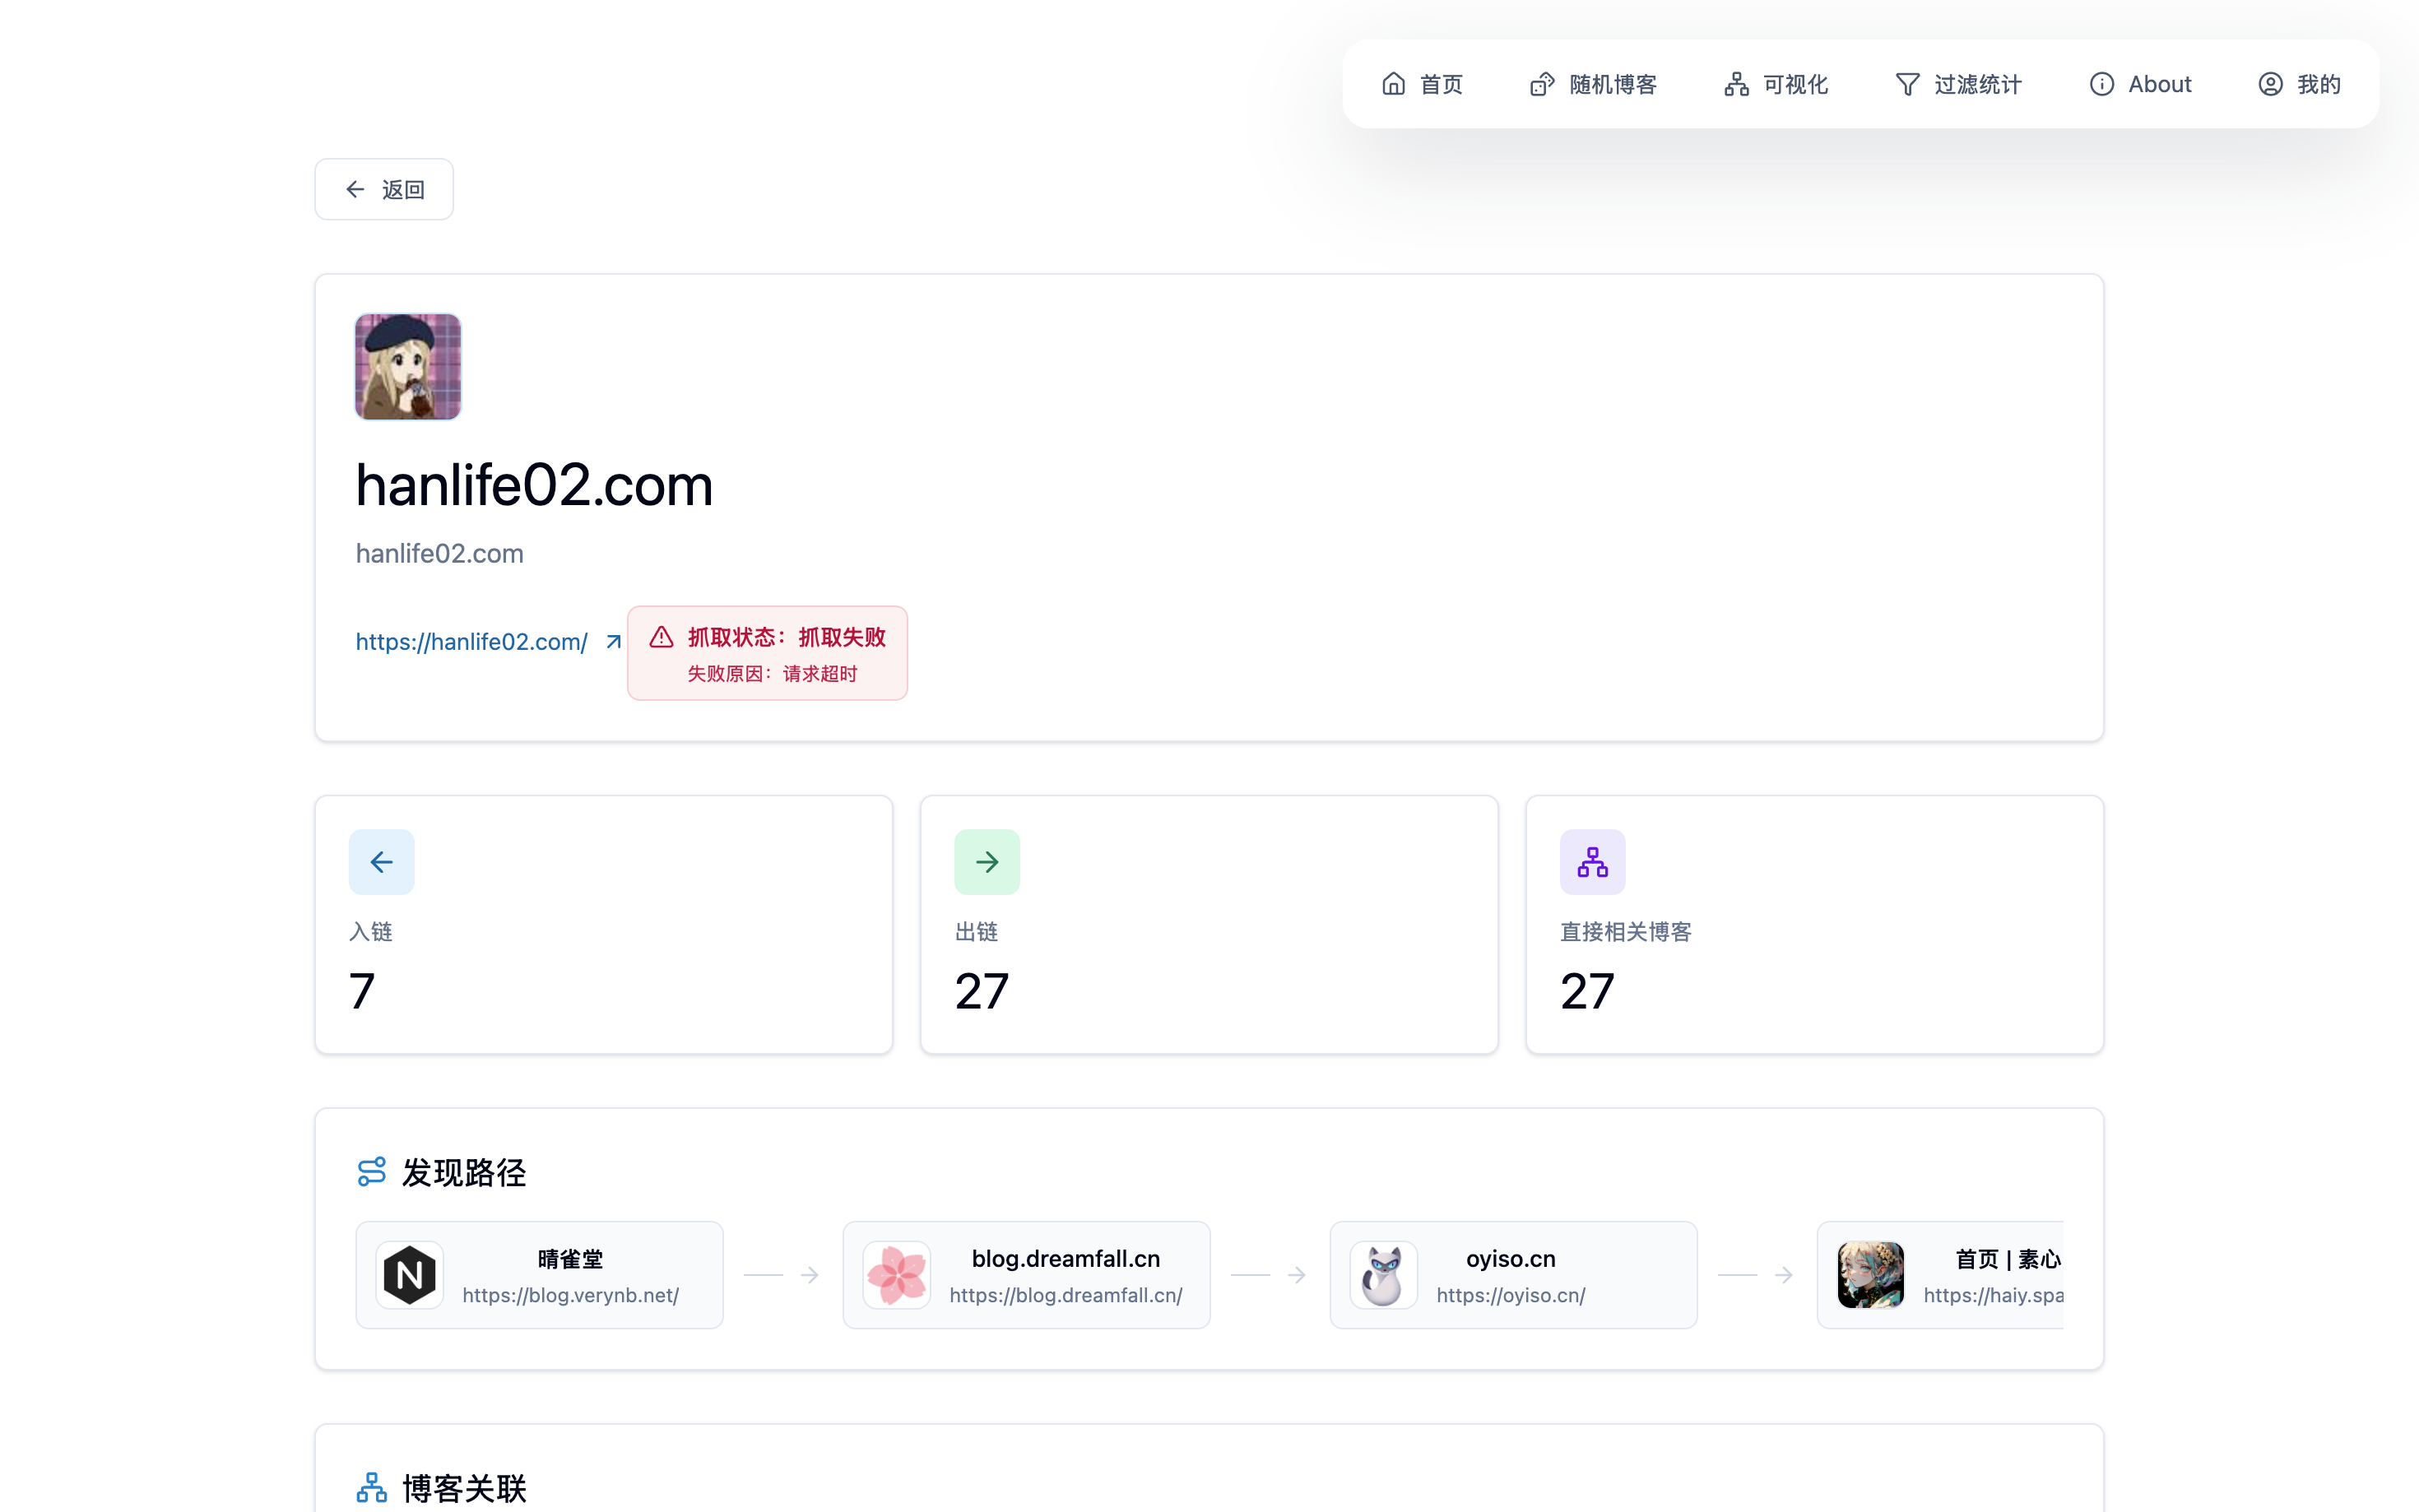Open the blog.dreamfall.cn path card
Screen dimensions: 2419x1512
click(1026, 1275)
